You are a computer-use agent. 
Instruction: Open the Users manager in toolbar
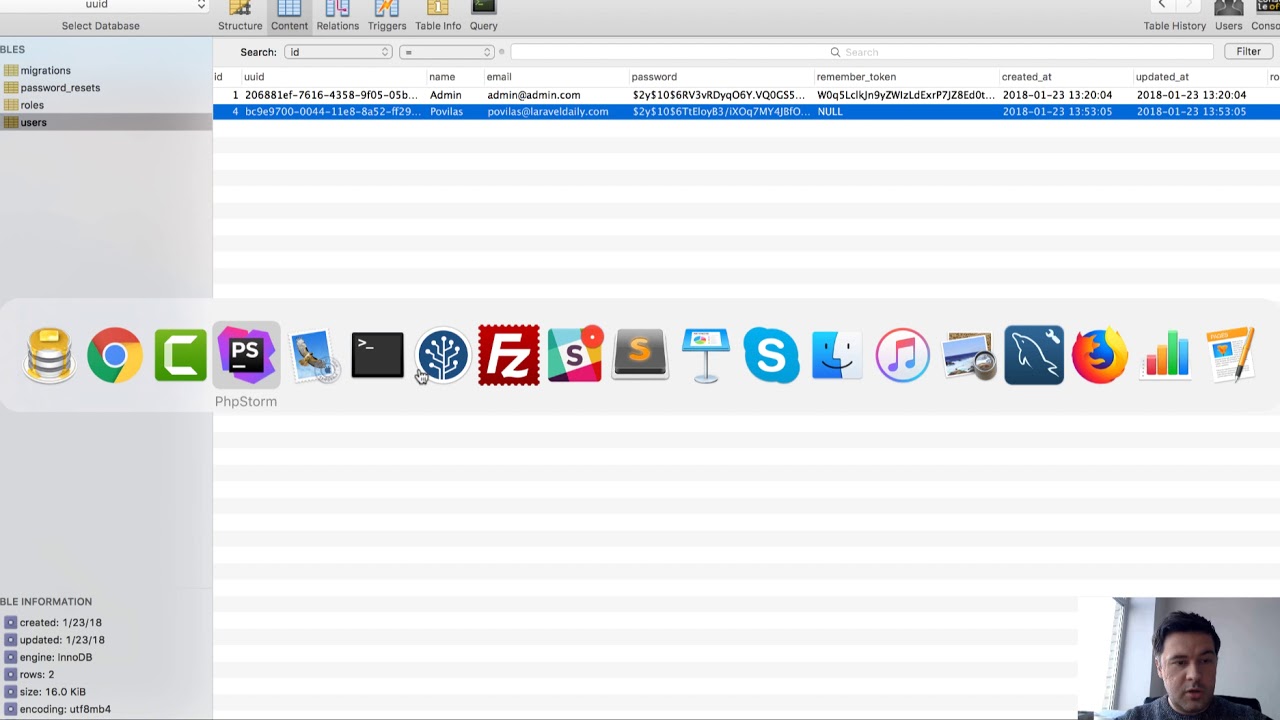coord(1228,16)
